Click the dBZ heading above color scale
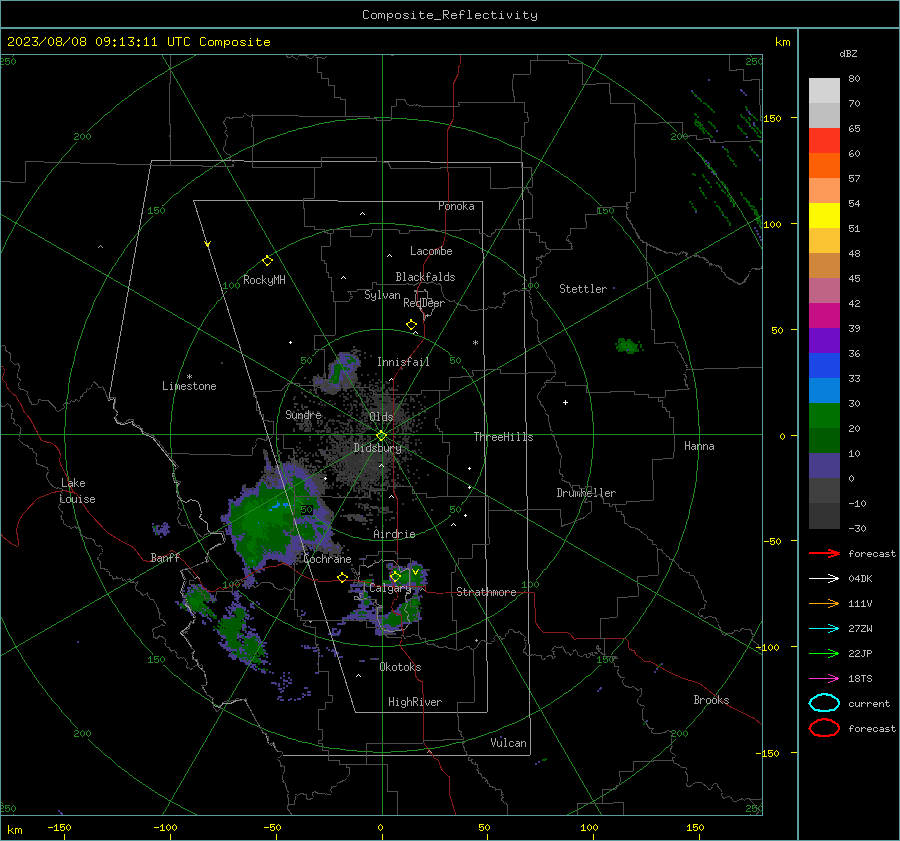 click(x=848, y=53)
